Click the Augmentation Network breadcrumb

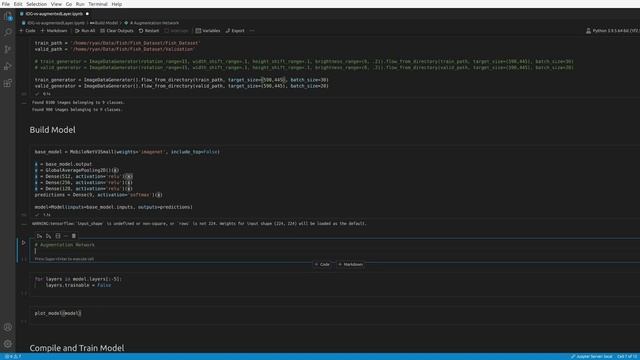[x=152, y=23]
